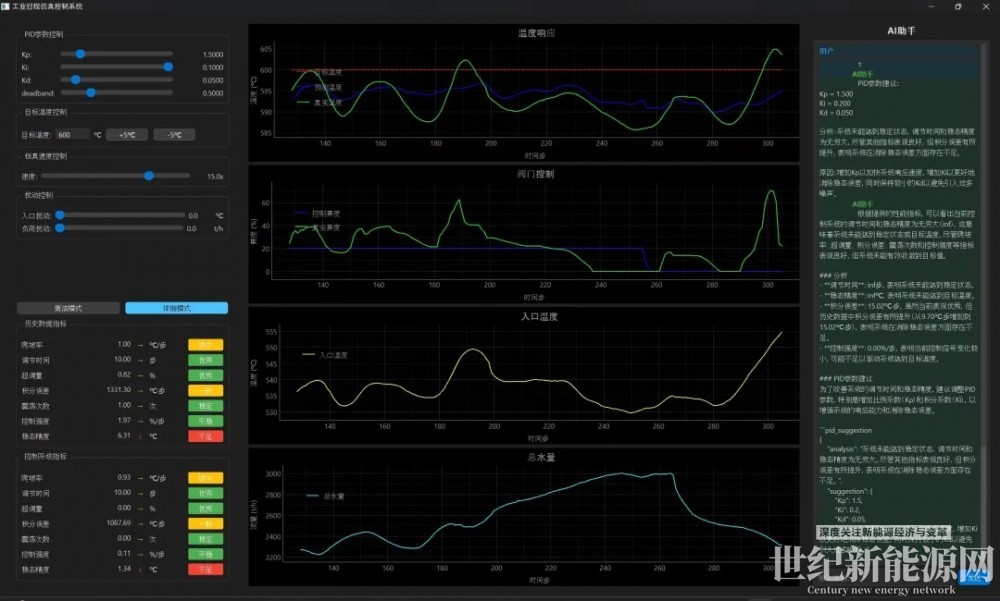Click the 历史数据指标 section title
This screenshot has width=1000, height=601.
(x=46, y=324)
